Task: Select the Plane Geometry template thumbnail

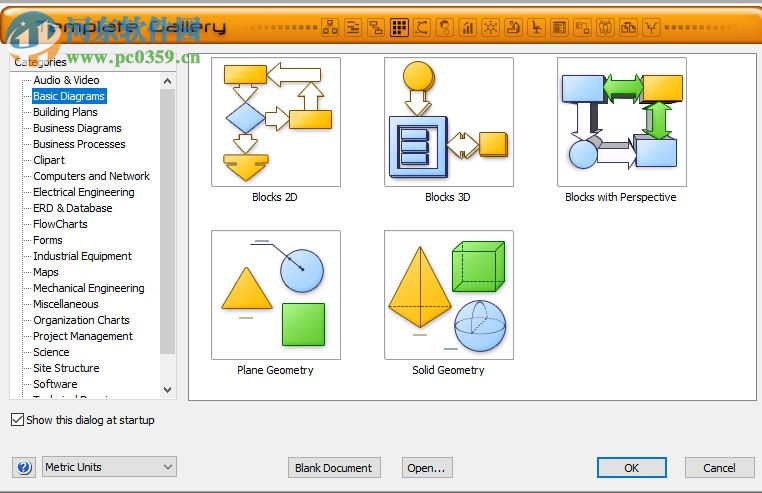Action: point(276,295)
